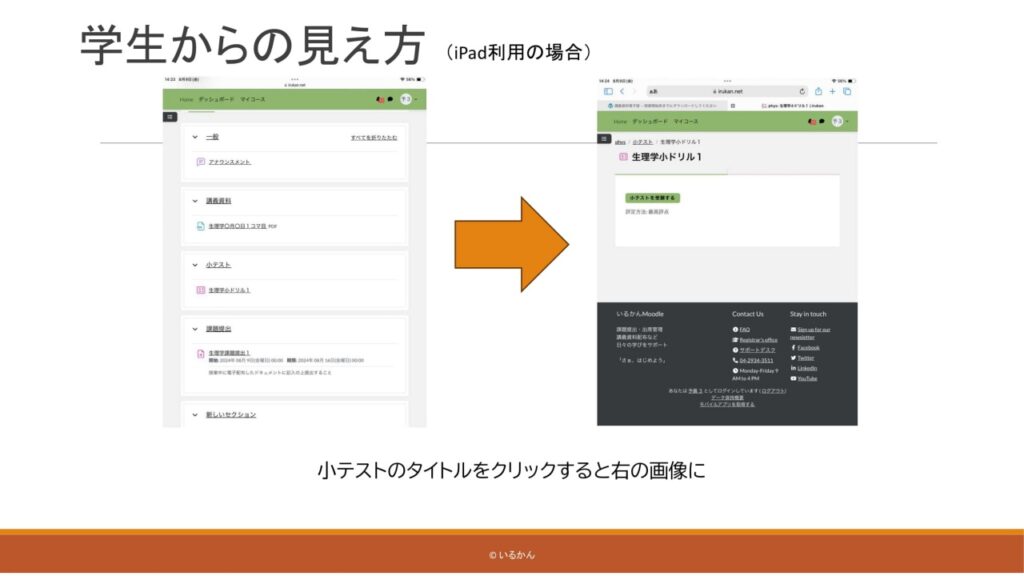Tap the Safari reload icon in address bar

[x=801, y=91]
